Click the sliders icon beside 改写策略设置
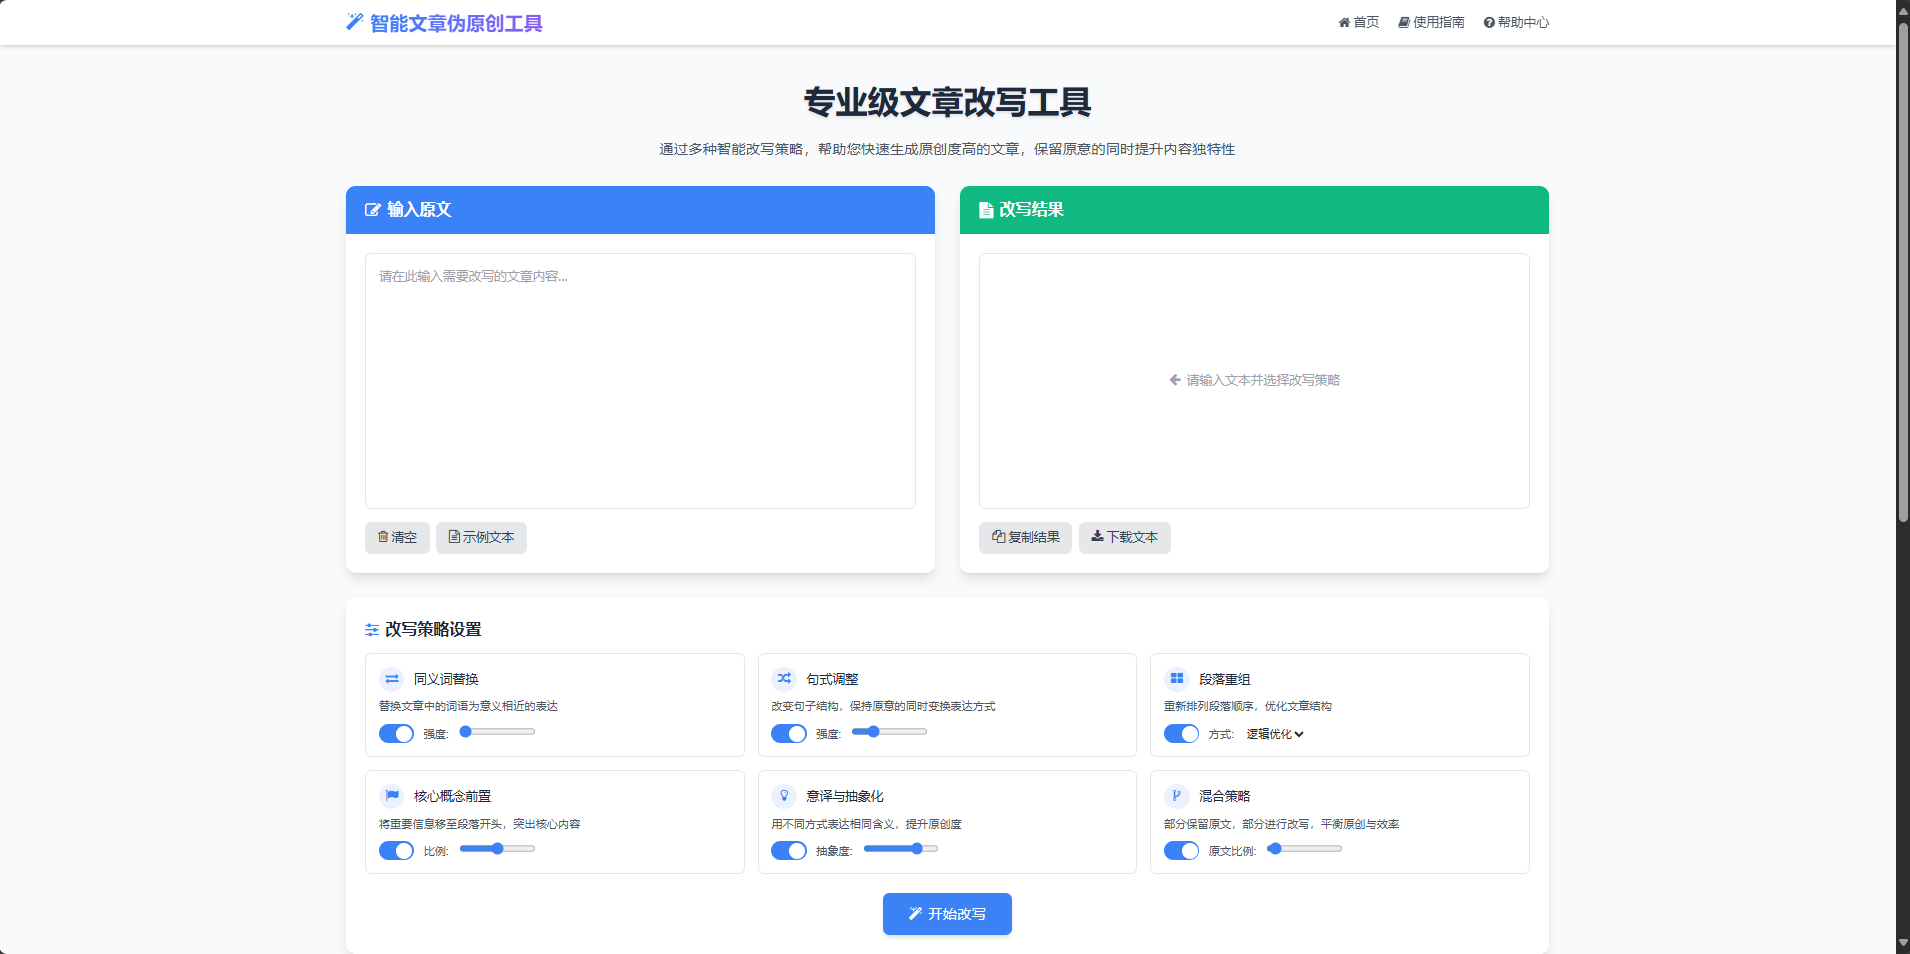Viewport: 1910px width, 954px height. pos(372,630)
